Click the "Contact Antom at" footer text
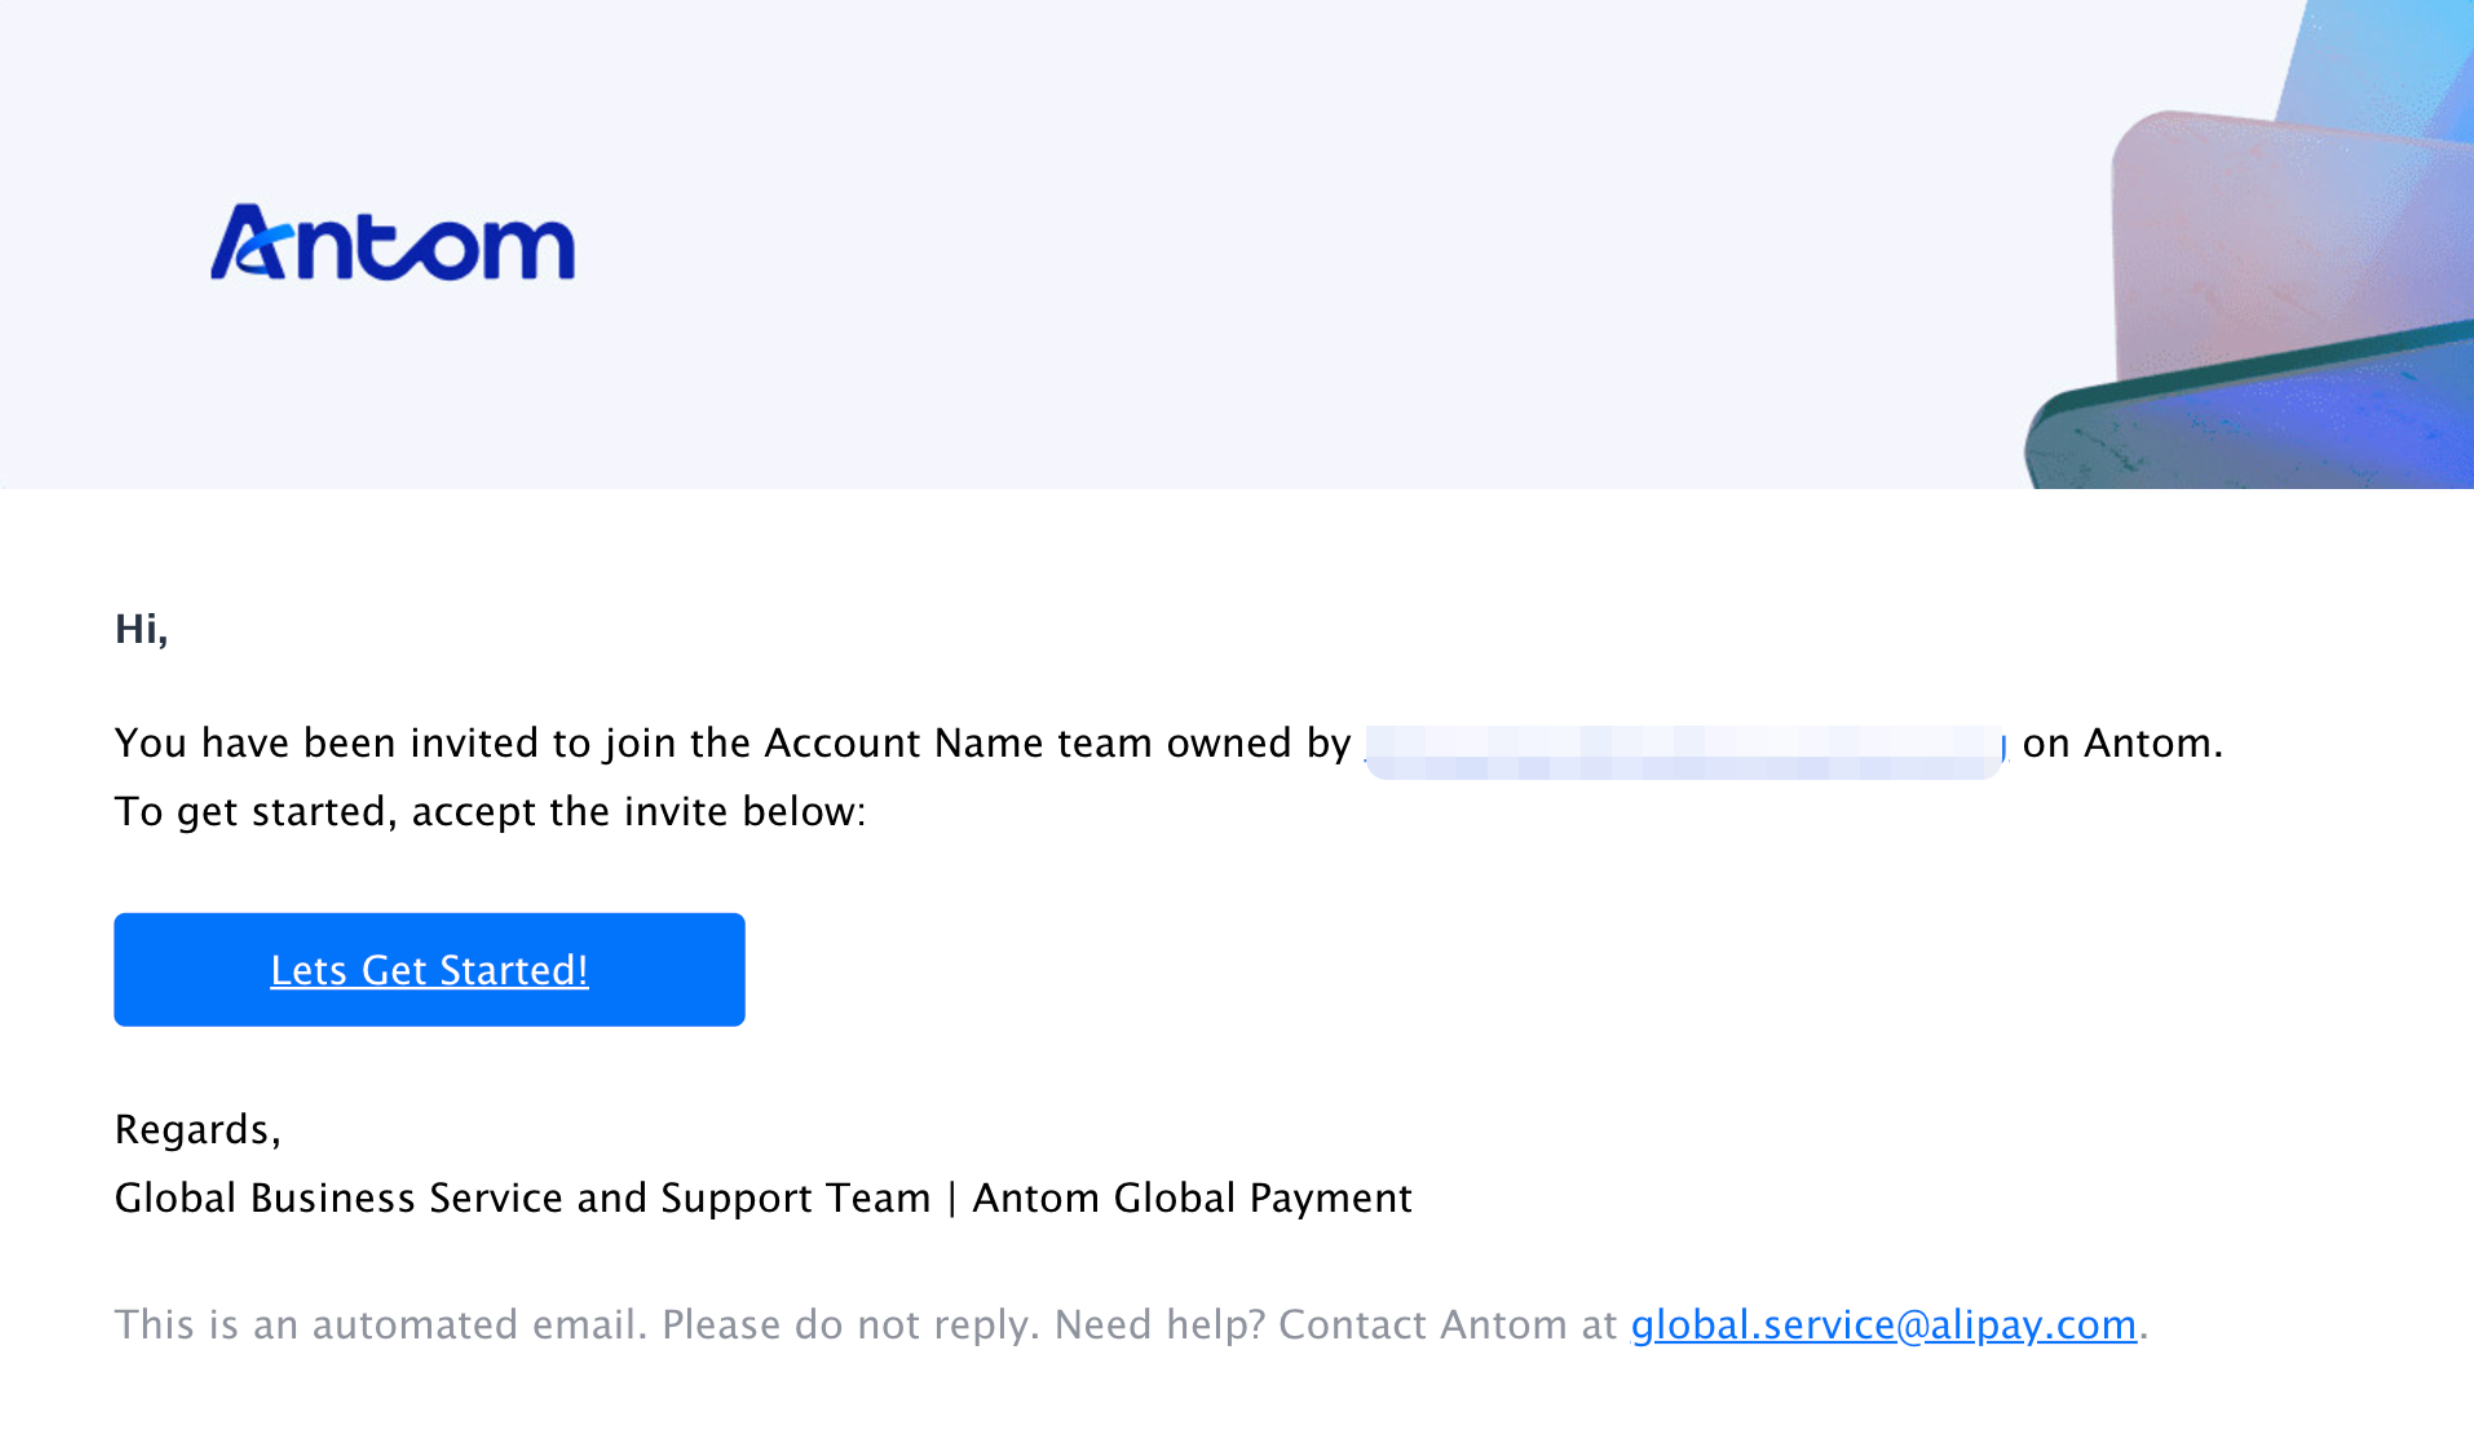The height and width of the screenshot is (1436, 2474). pyautogui.click(x=1448, y=1324)
